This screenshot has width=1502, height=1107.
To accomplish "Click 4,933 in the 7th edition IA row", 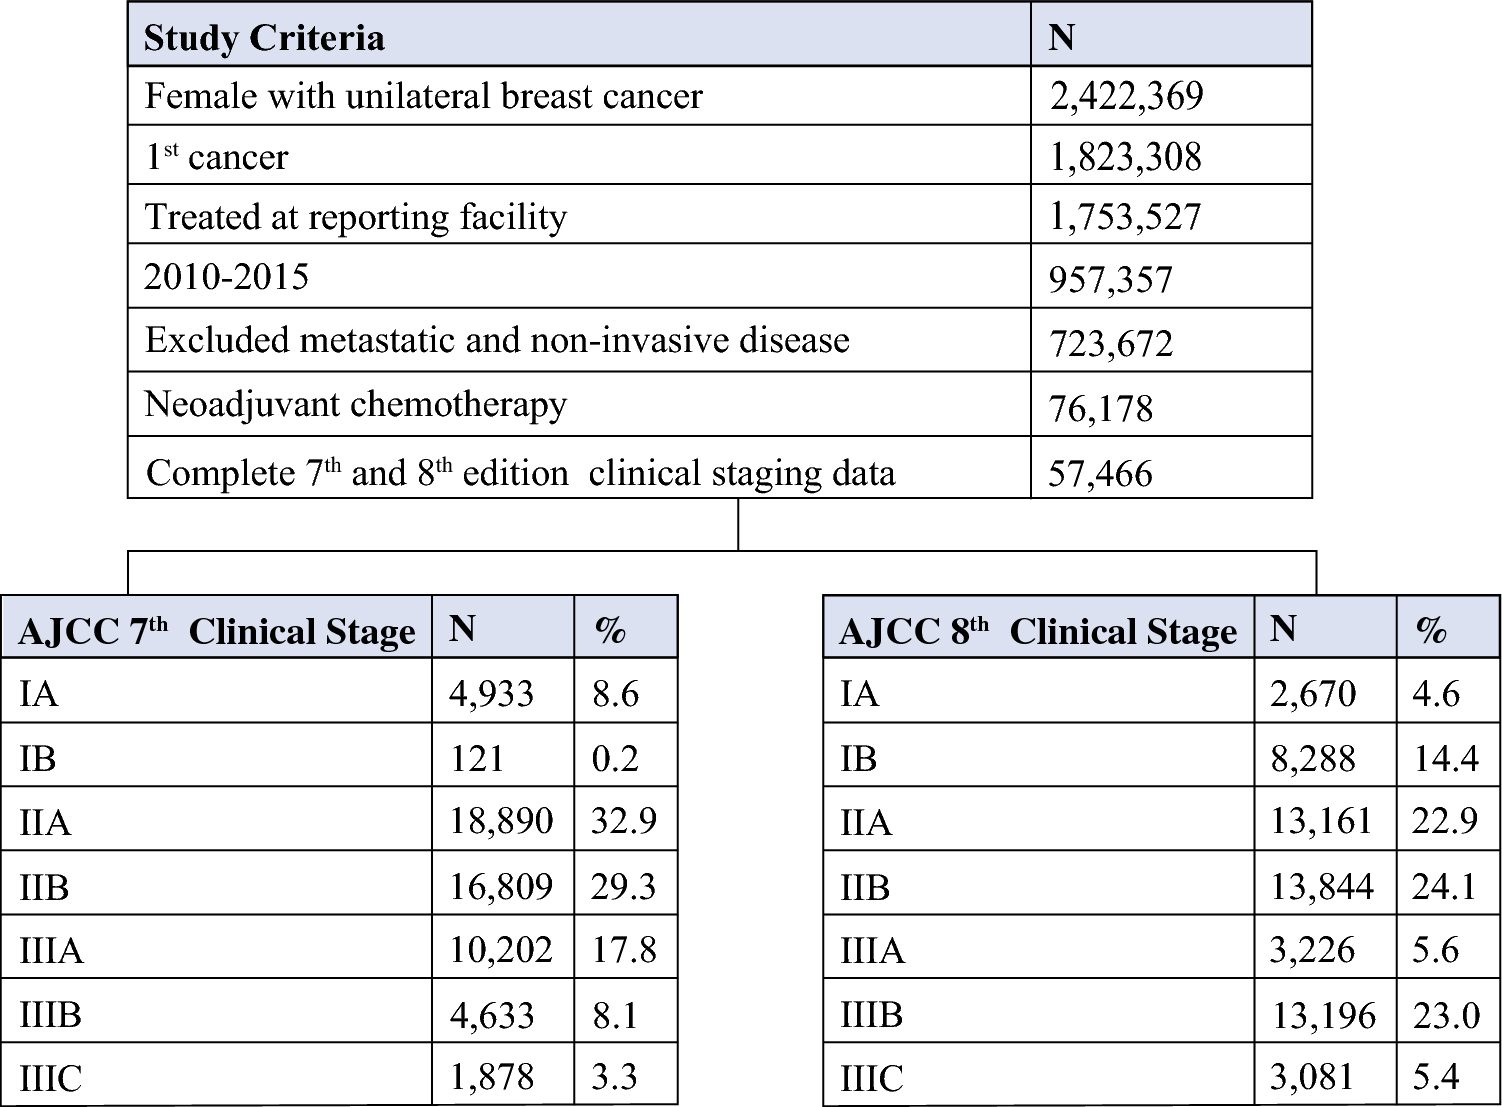I will 491,694.
